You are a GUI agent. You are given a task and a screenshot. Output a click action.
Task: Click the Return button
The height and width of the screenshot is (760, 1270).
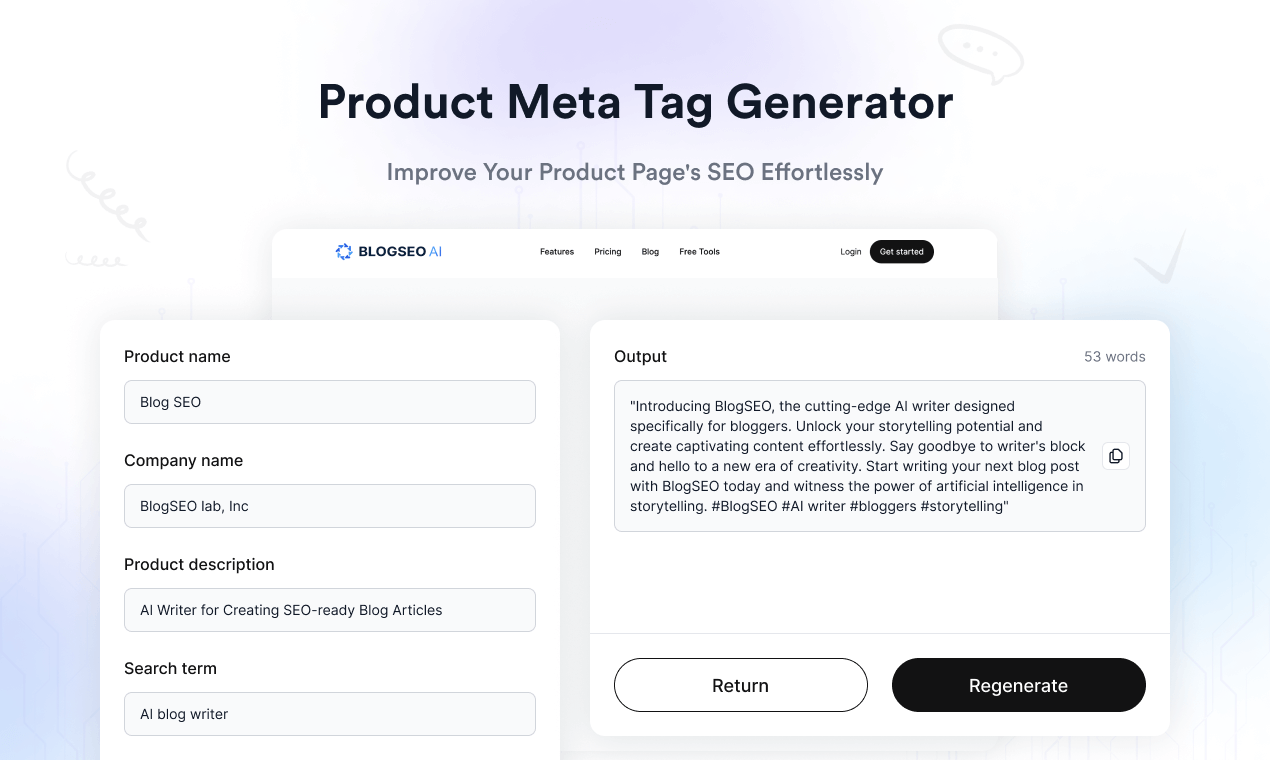pyautogui.click(x=740, y=685)
